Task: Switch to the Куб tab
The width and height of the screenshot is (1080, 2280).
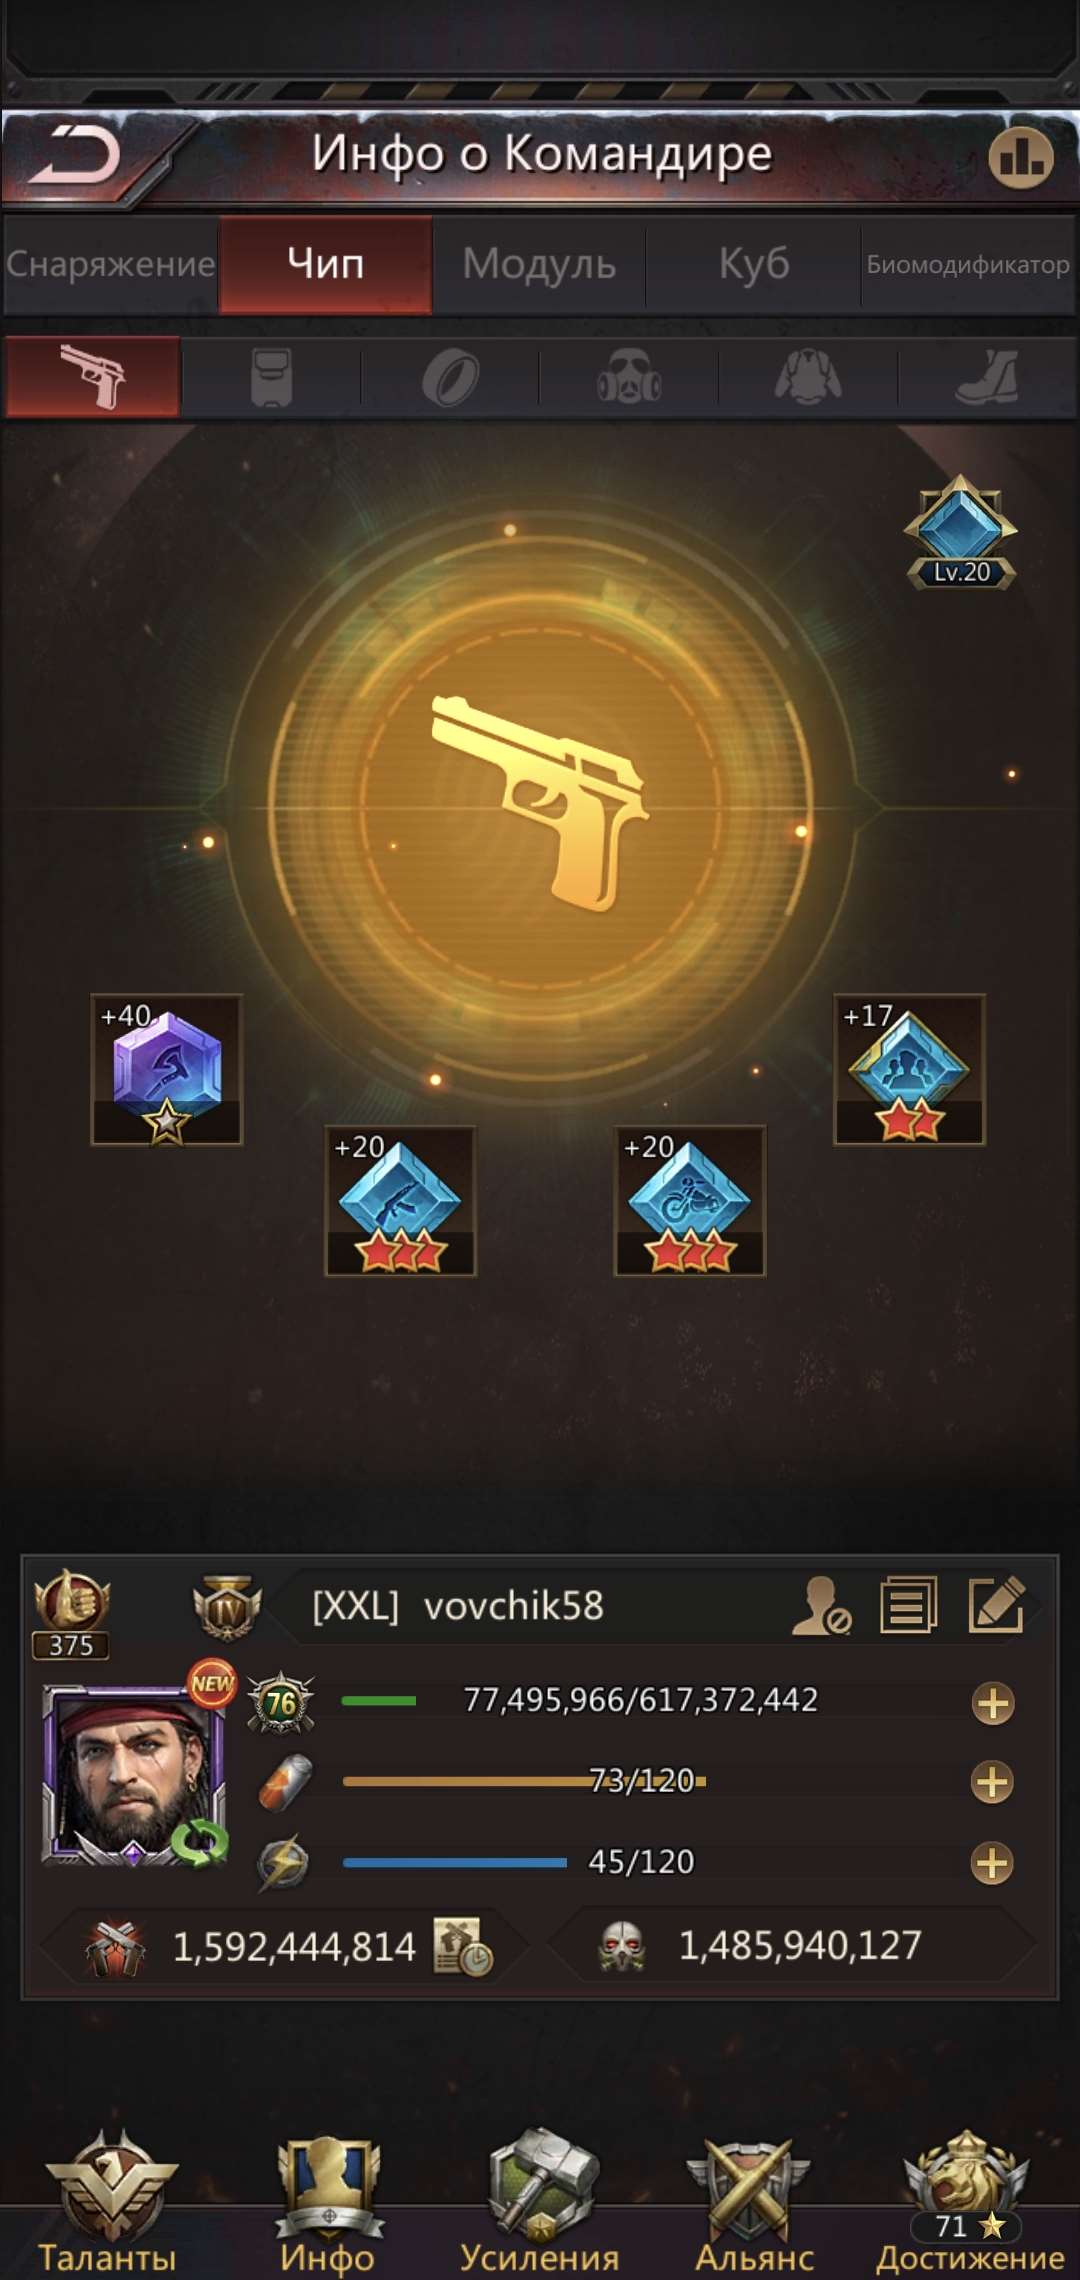Action: tap(754, 264)
